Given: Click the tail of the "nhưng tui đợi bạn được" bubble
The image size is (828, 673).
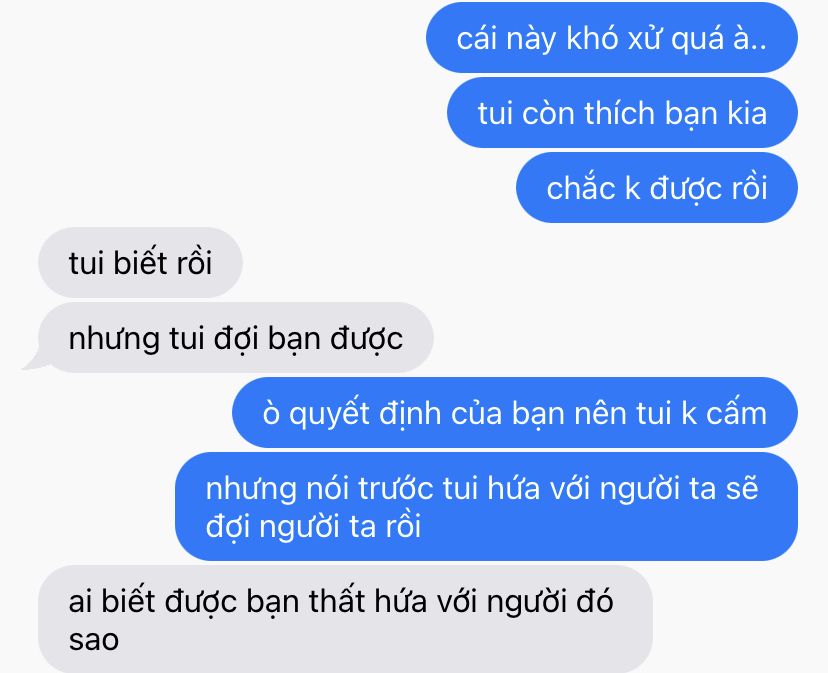Looking at the screenshot, I should point(33,362).
